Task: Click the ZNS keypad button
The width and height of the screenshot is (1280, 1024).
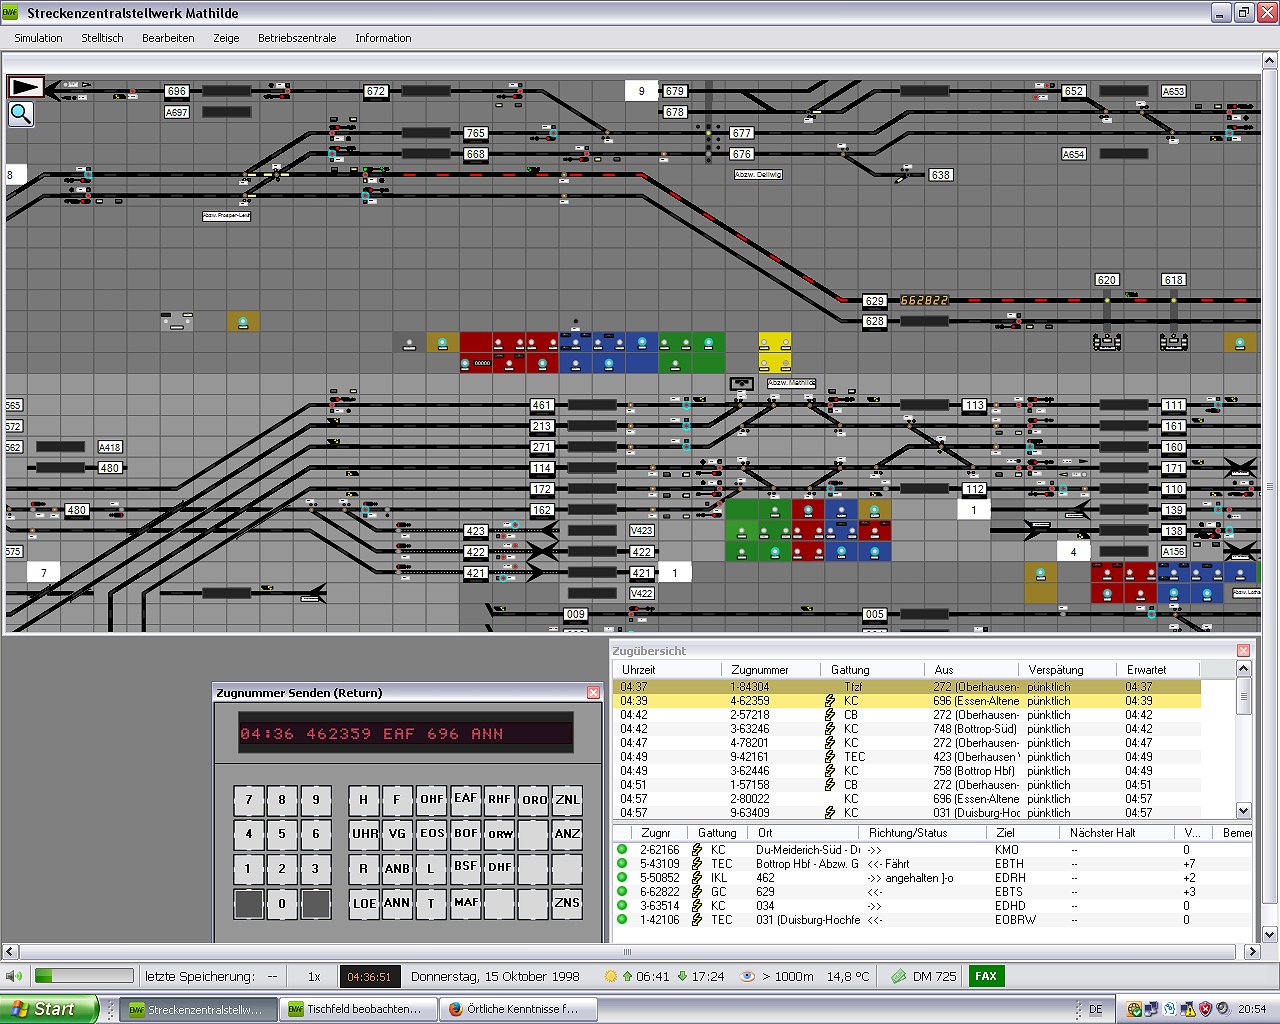Action: (567, 903)
